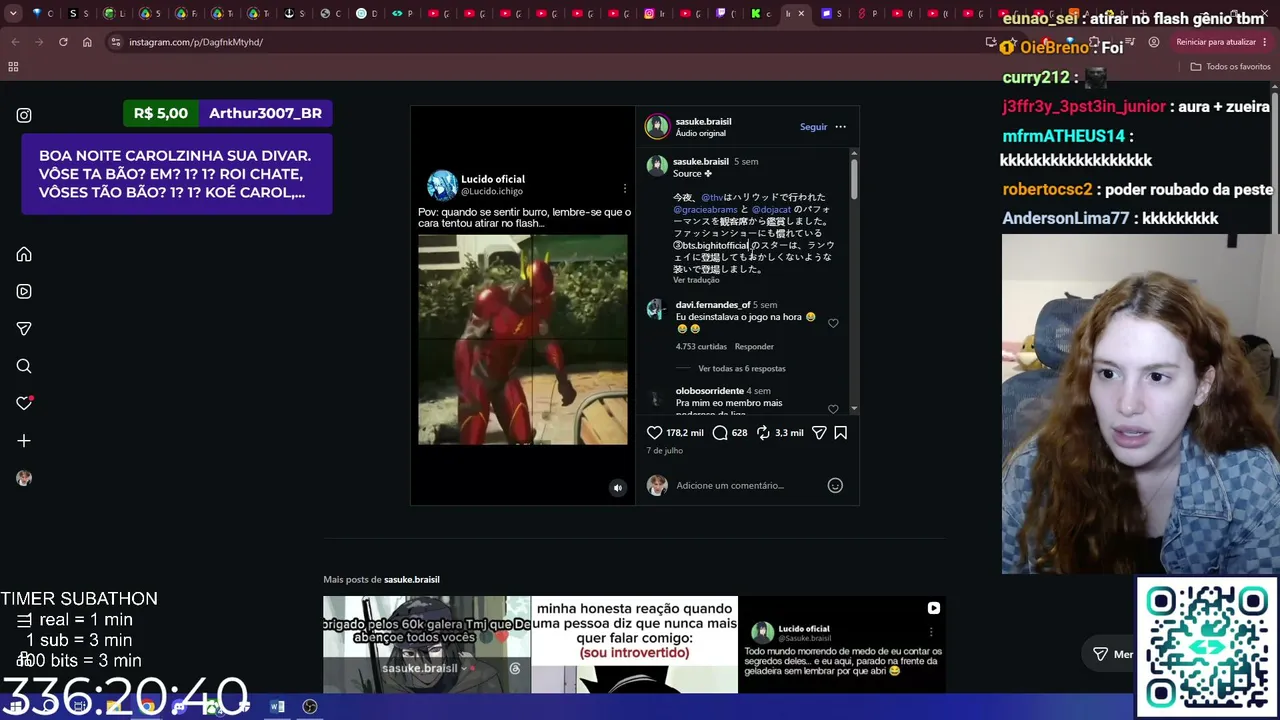Screen dimensions: 1280x720
Task: Open the Todos os favoritos folder
Action: pyautogui.click(x=1230, y=67)
